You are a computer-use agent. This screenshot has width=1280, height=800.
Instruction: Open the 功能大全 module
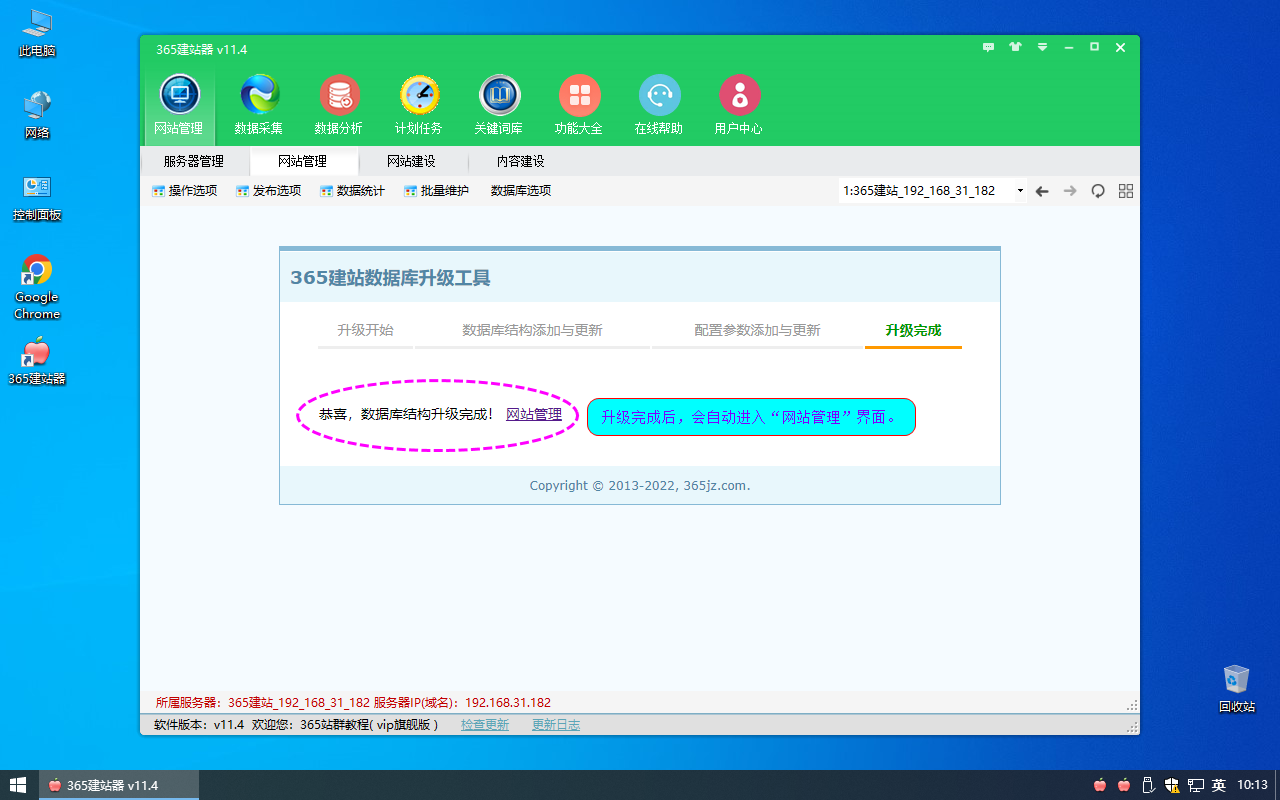(579, 105)
